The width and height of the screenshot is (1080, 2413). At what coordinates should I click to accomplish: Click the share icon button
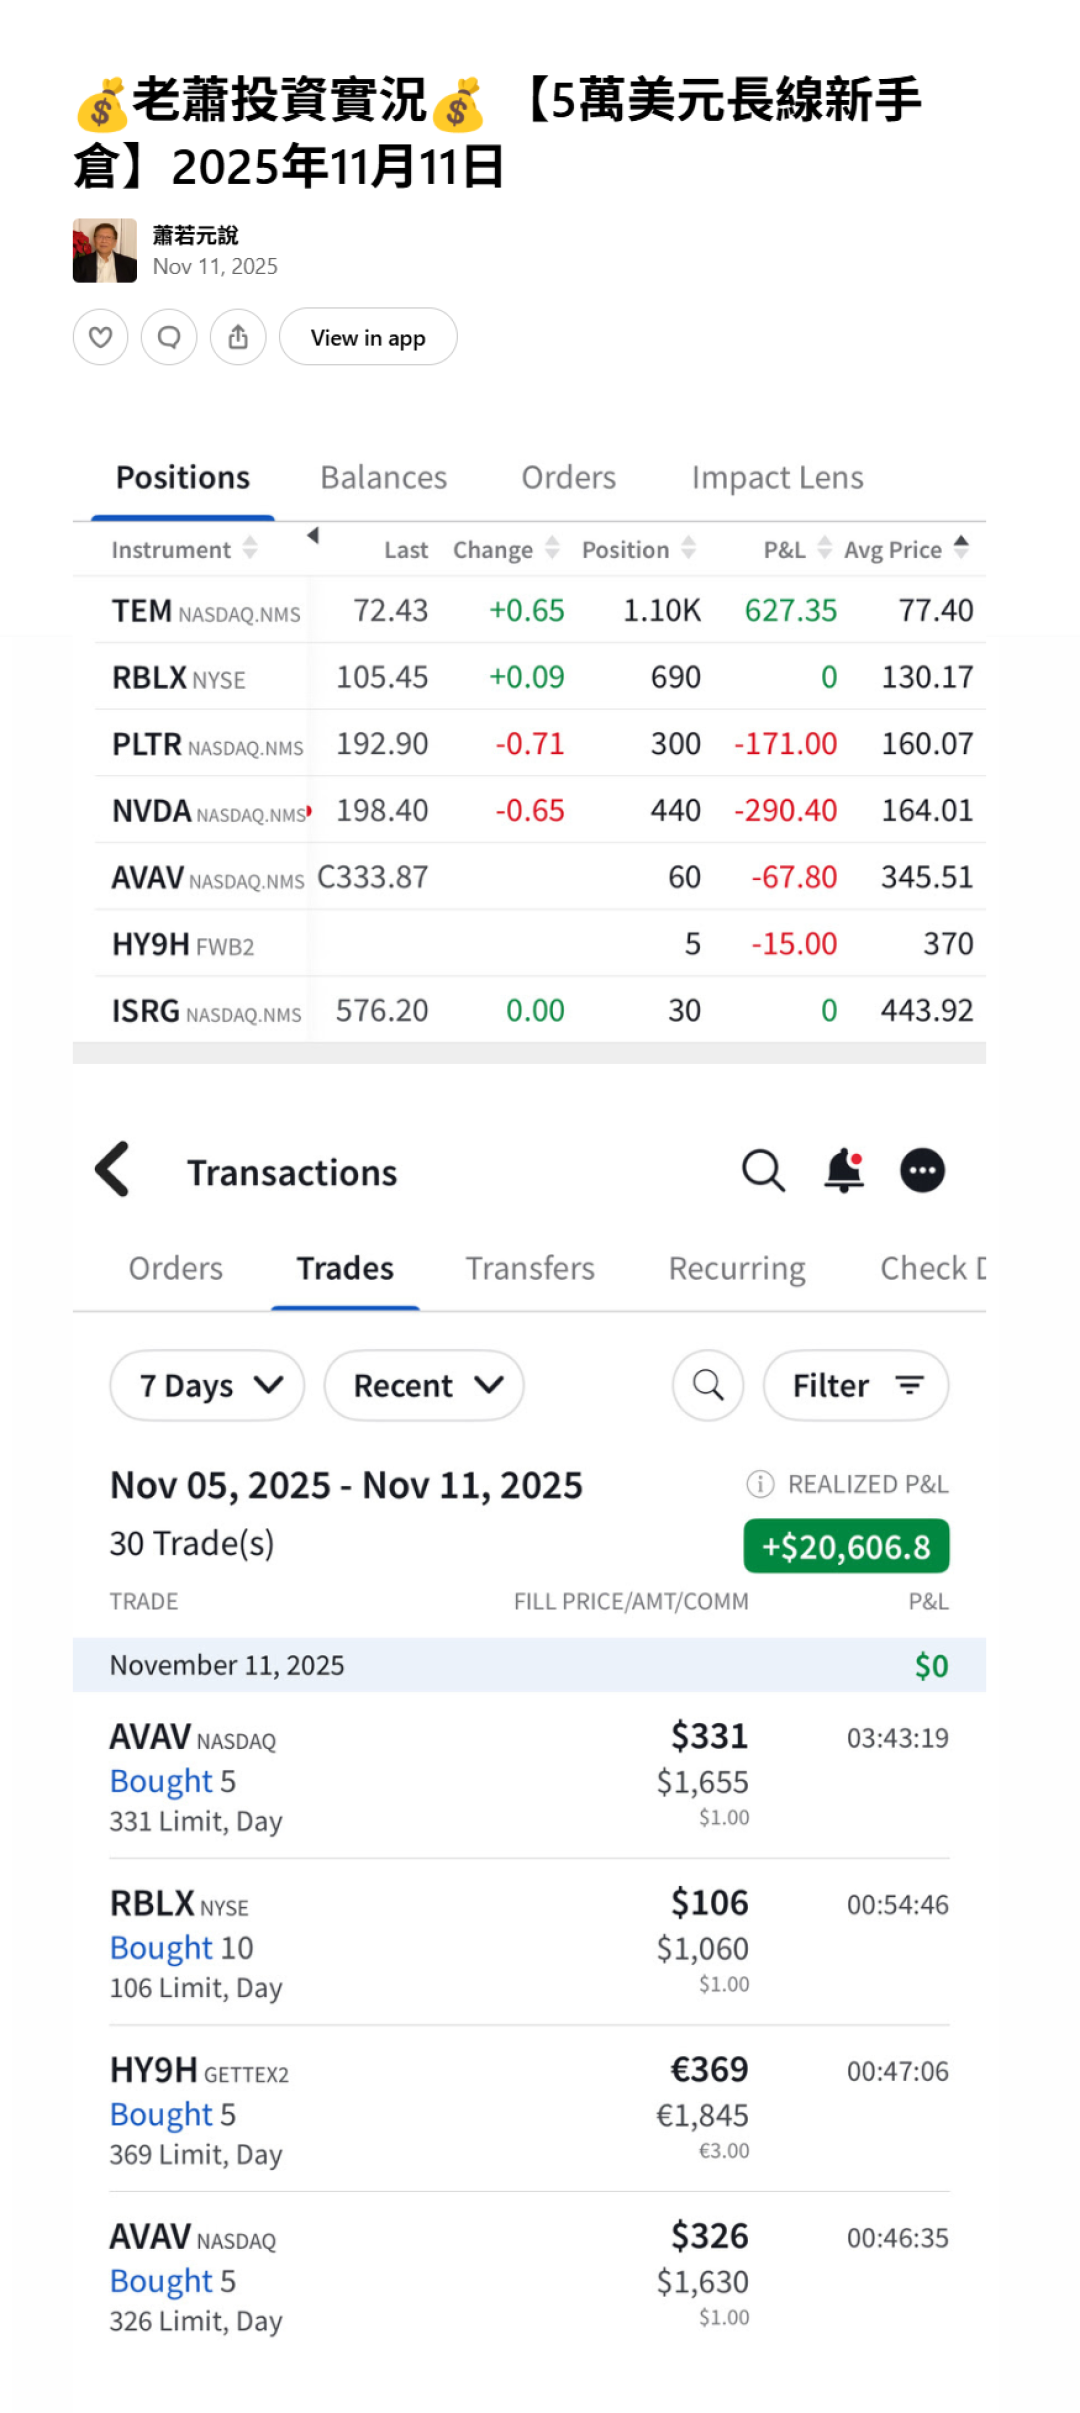238,337
